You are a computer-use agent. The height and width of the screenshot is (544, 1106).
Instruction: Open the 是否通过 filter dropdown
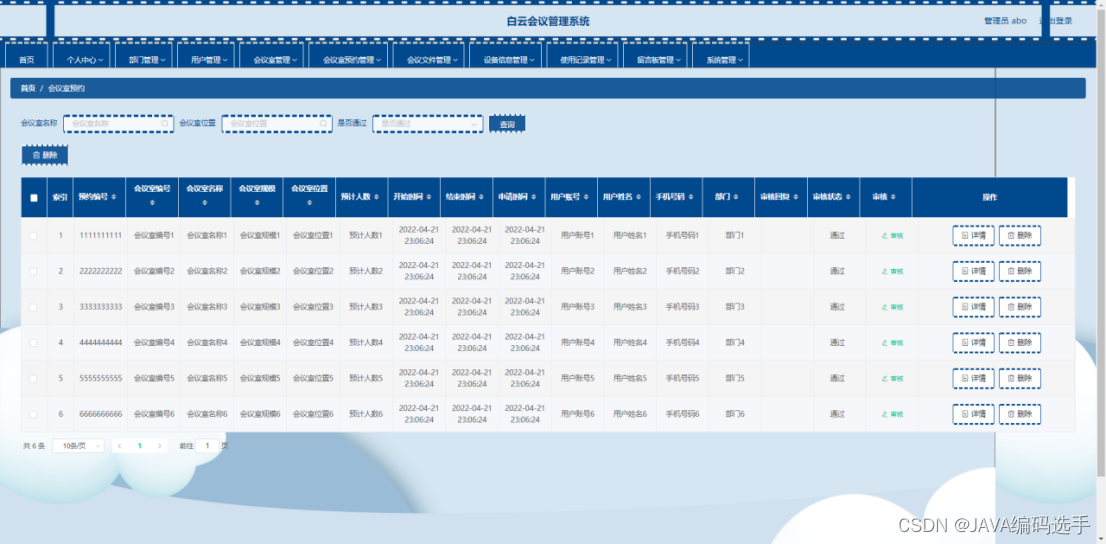pyautogui.click(x=428, y=123)
